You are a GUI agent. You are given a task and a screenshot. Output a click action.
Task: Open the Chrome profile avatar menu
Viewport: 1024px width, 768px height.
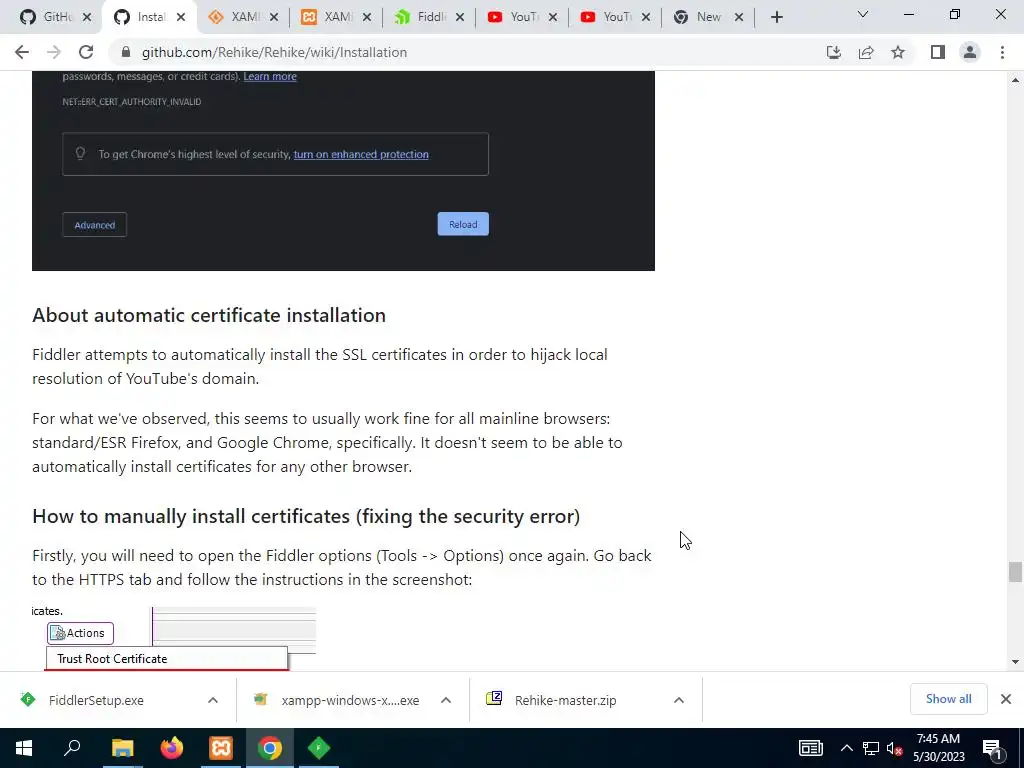(970, 52)
